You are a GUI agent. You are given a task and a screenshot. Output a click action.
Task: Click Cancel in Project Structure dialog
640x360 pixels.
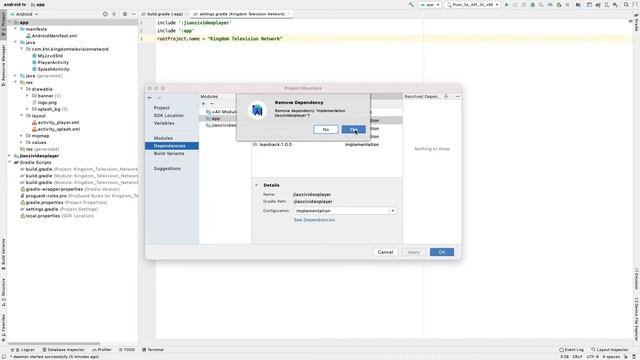[385, 252]
